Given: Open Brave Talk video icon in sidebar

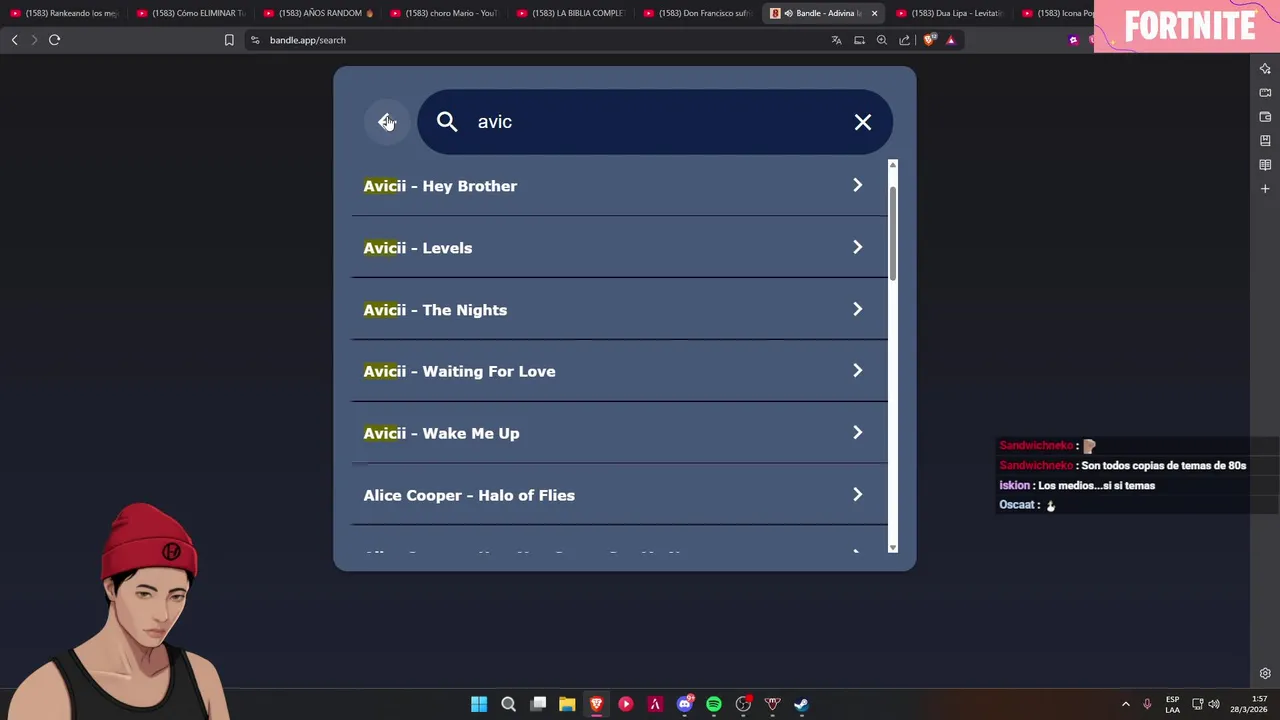Looking at the screenshot, I should tap(1265, 93).
